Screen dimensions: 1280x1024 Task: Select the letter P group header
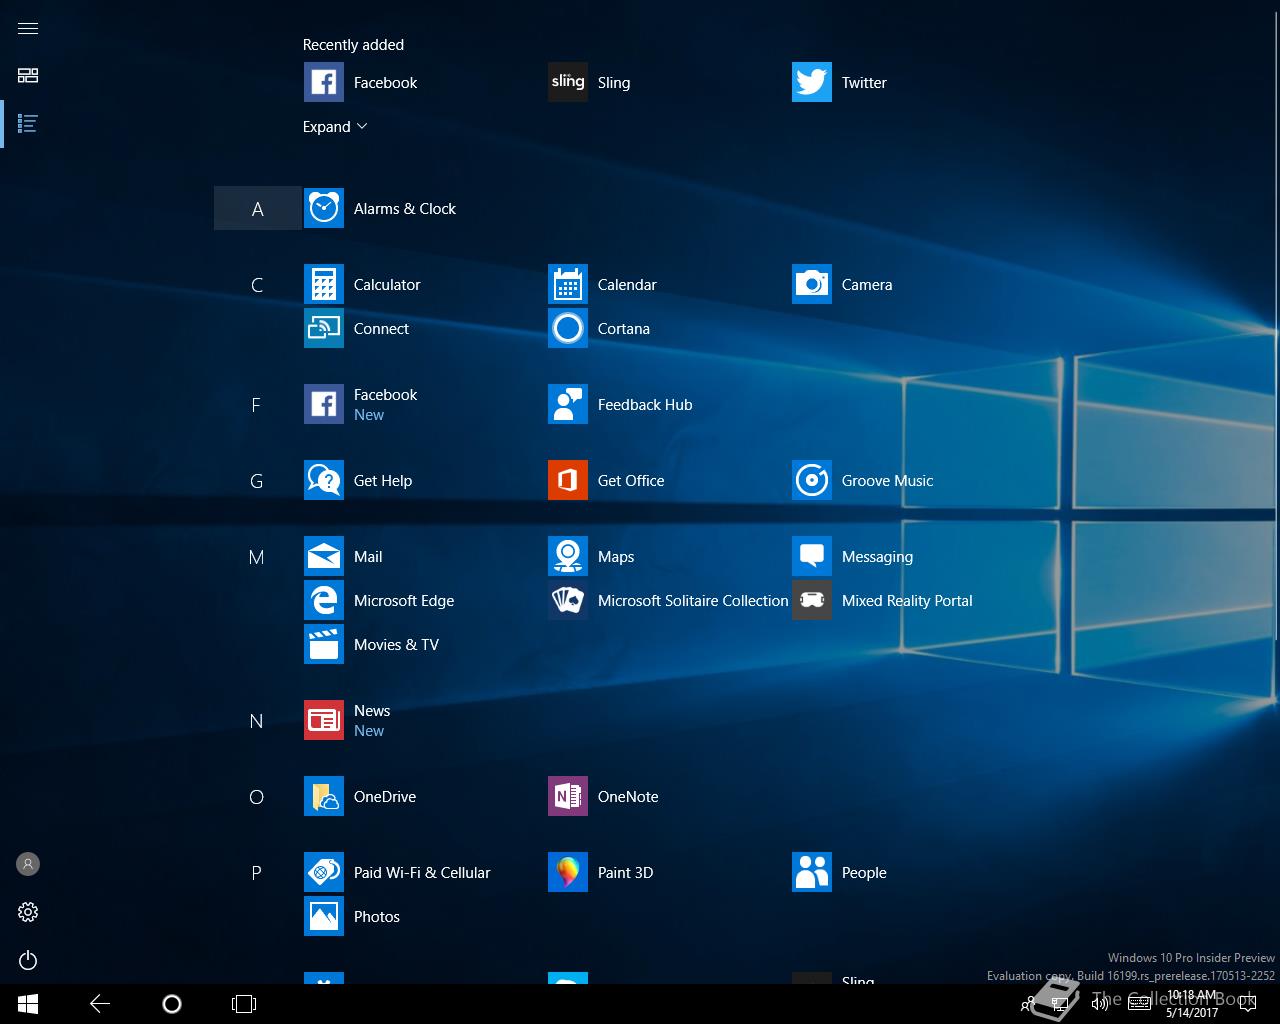[x=257, y=873]
